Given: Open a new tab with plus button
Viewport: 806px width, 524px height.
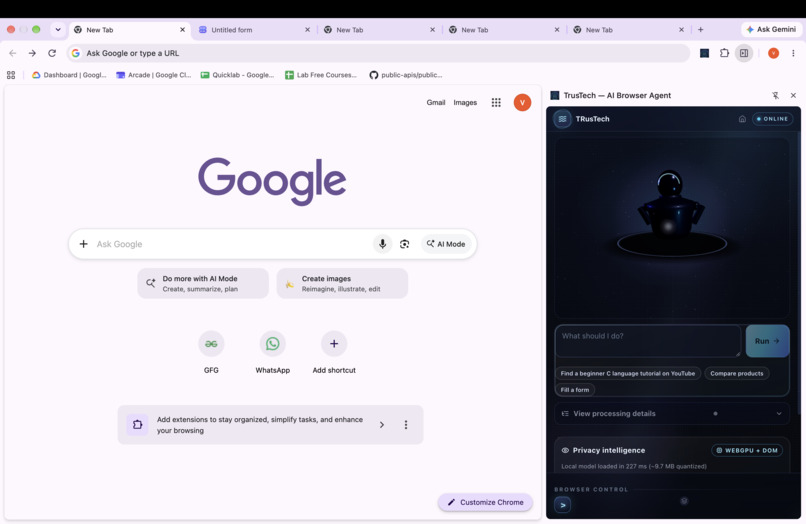Looking at the screenshot, I should coord(700,30).
